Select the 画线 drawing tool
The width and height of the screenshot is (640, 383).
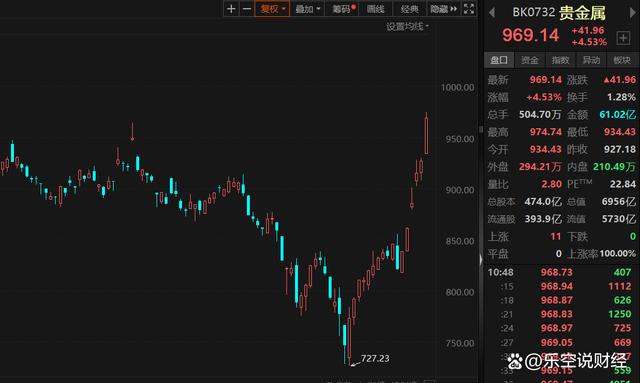376,9
